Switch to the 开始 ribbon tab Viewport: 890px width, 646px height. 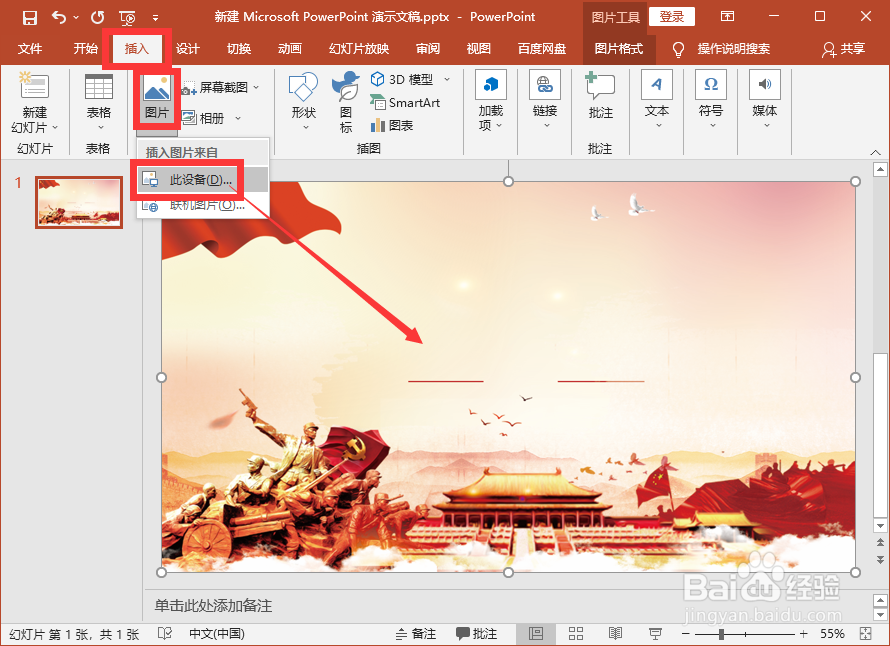coord(85,49)
